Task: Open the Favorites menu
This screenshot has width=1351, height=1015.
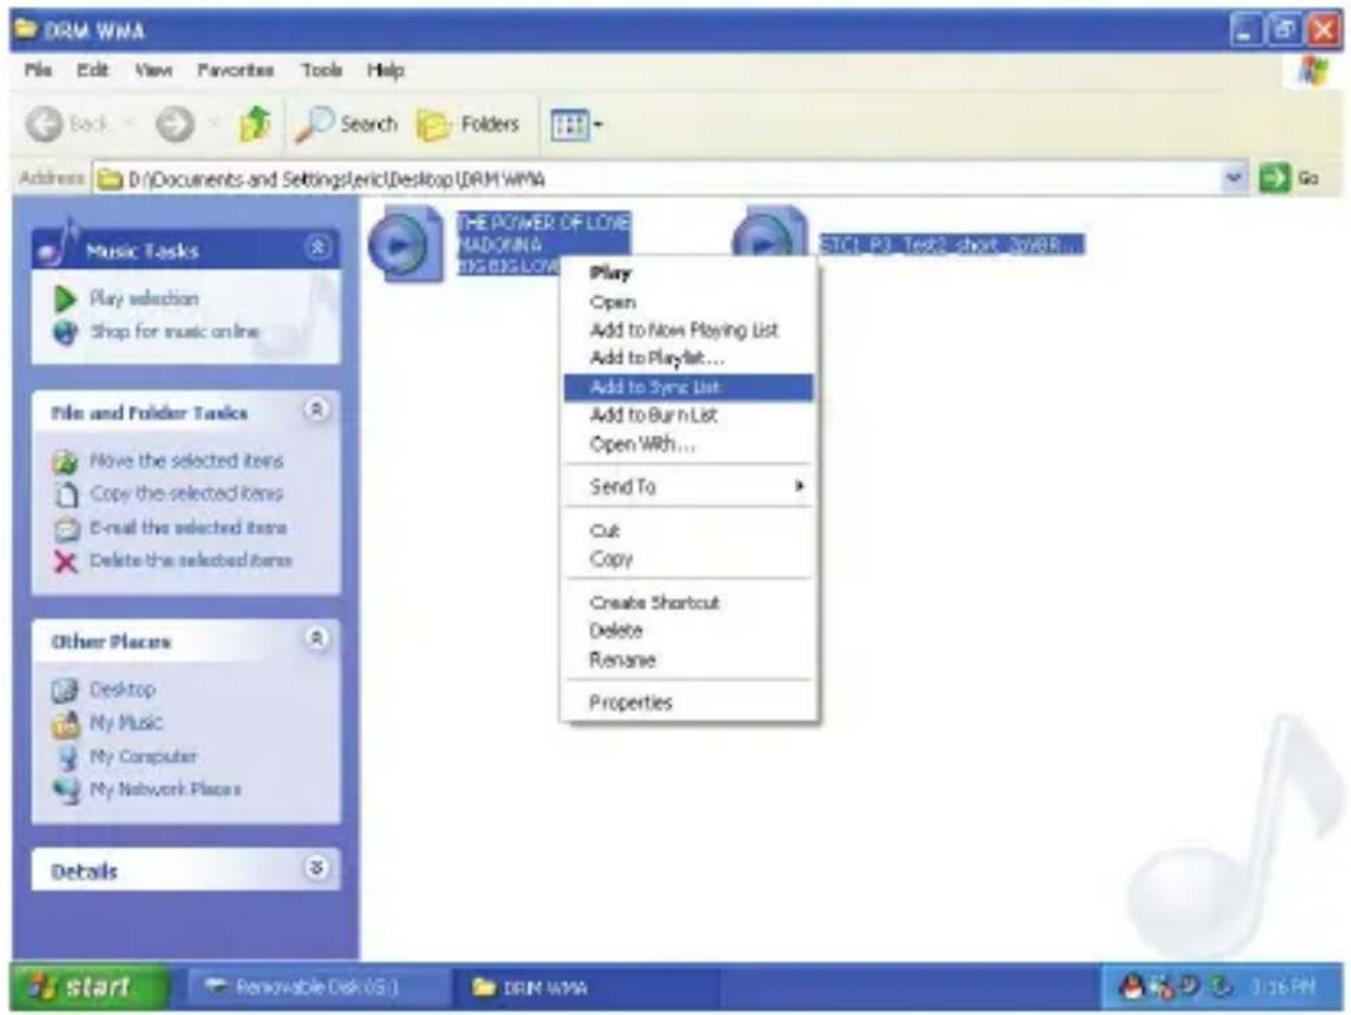Action: pyautogui.click(x=235, y=70)
